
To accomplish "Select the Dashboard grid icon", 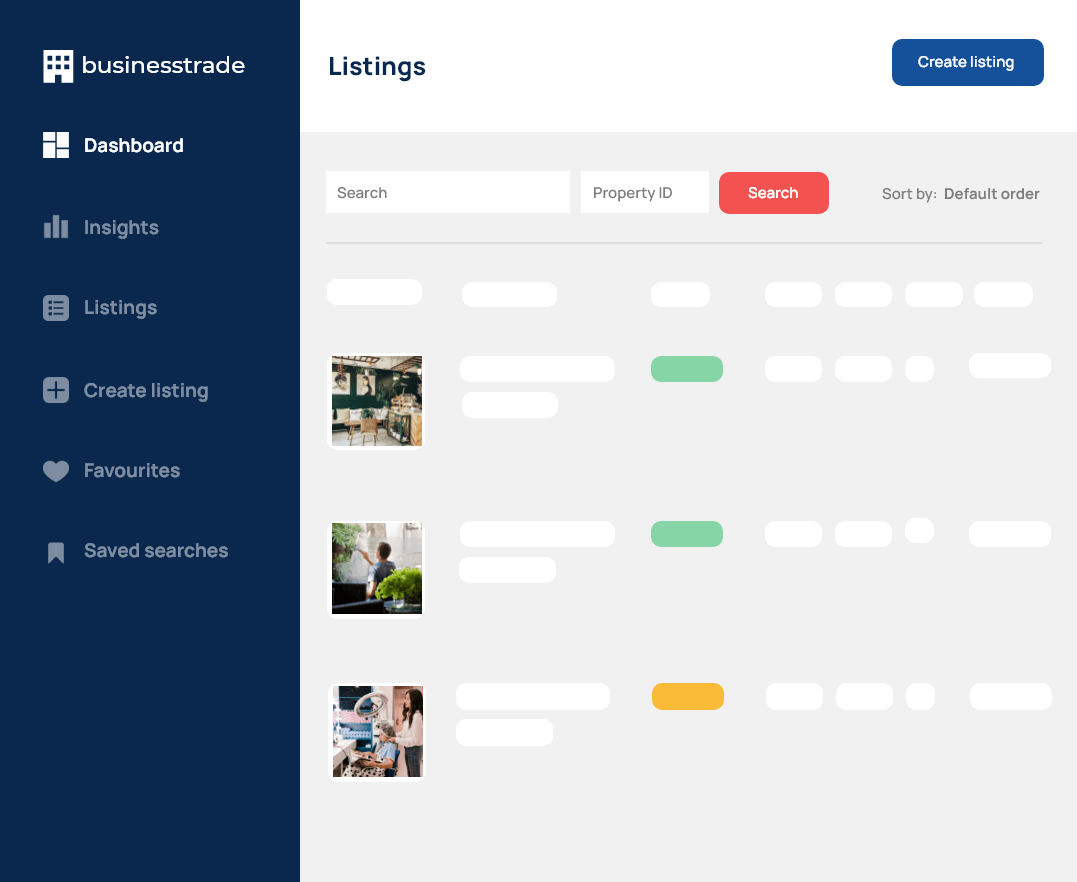I will pyautogui.click(x=56, y=145).
